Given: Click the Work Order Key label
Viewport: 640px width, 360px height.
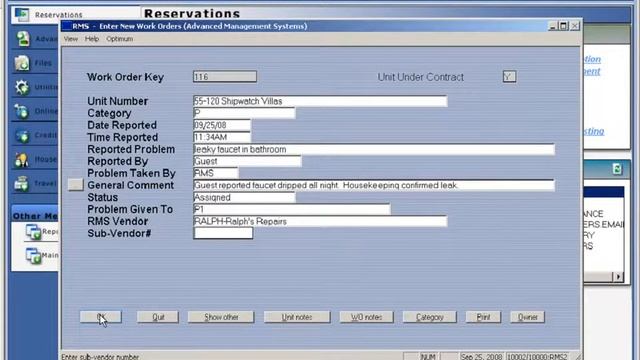Looking at the screenshot, I should [125, 77].
